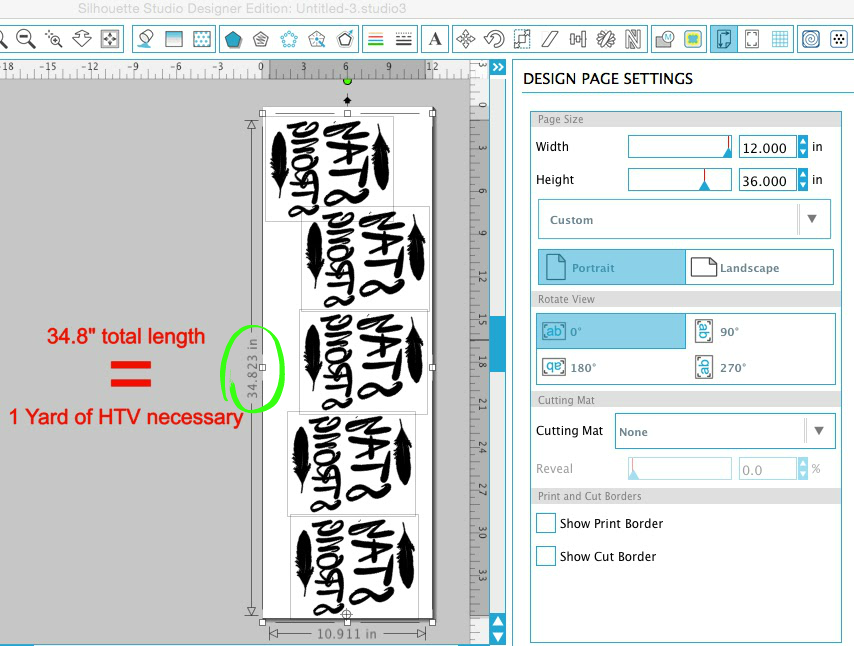Enable the Show Print Border checkbox
This screenshot has width=854, height=646.
(546, 523)
